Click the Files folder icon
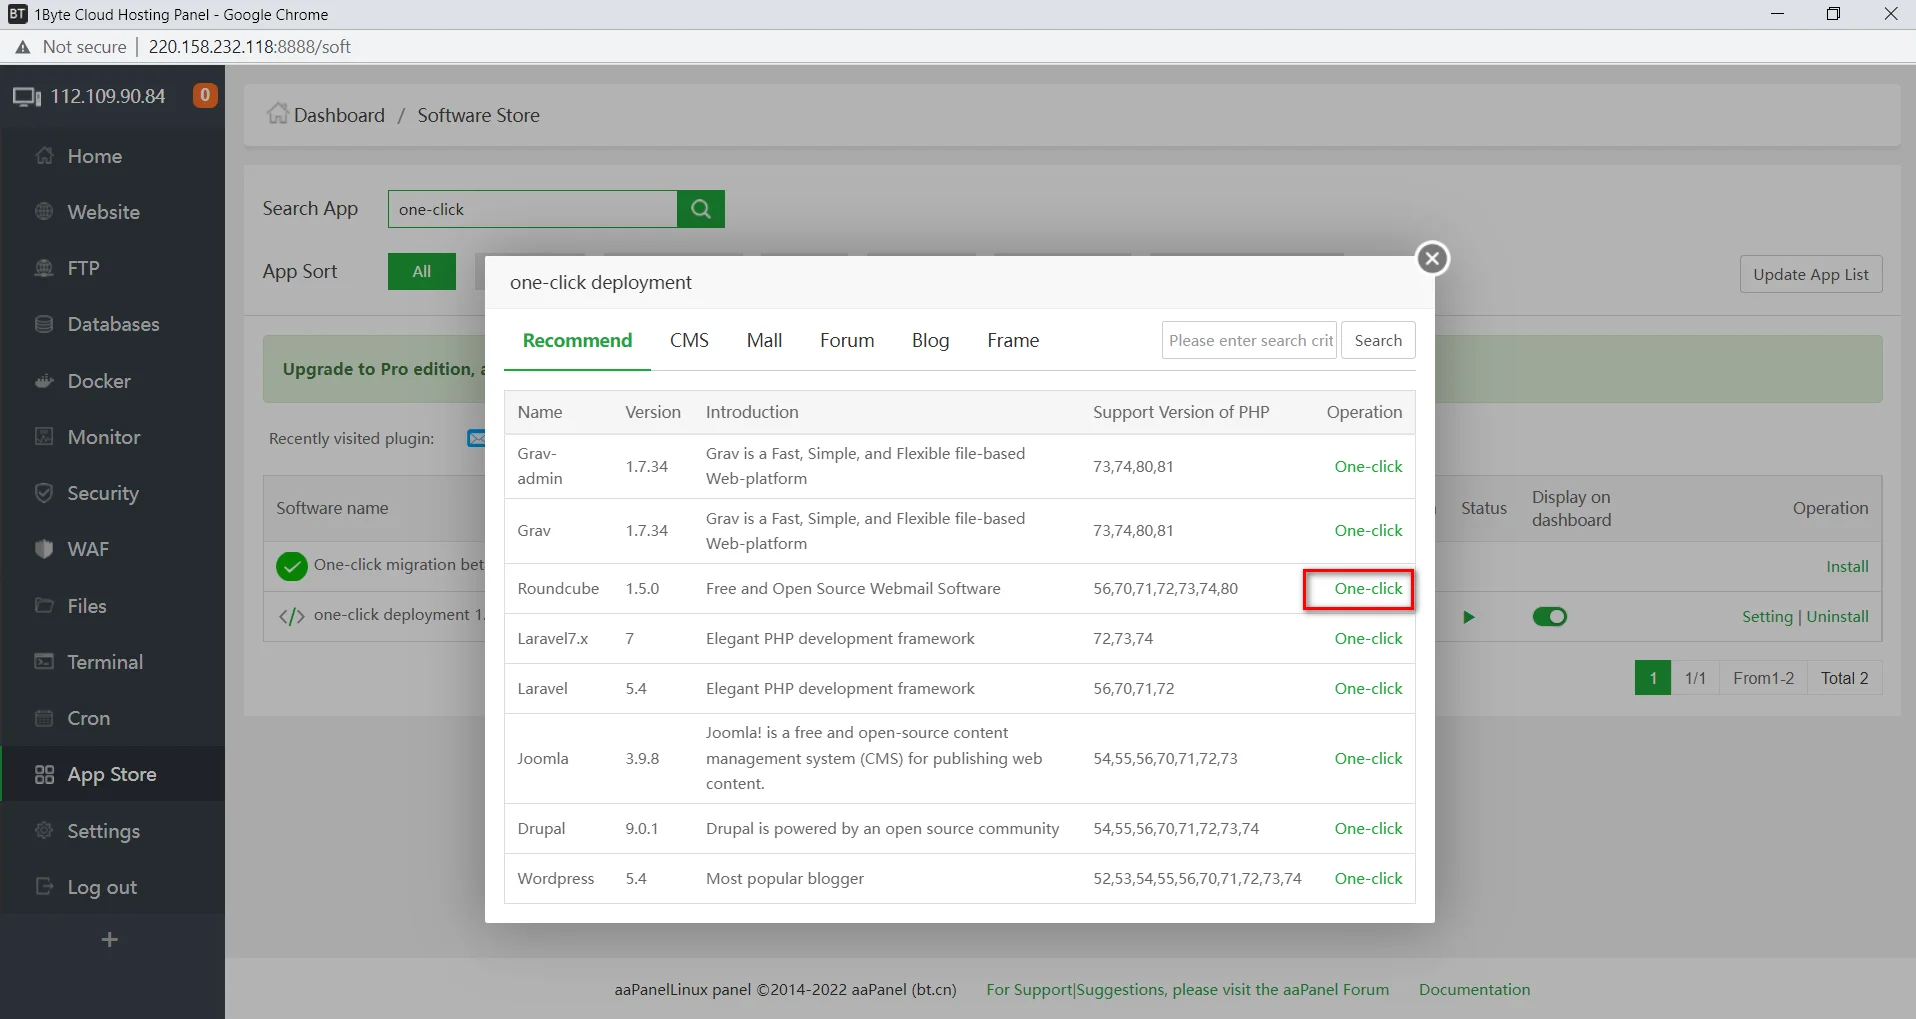 (x=44, y=606)
